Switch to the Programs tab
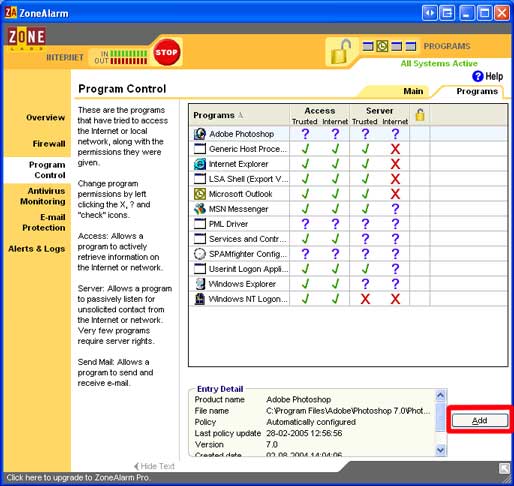514x486 pixels. click(477, 91)
